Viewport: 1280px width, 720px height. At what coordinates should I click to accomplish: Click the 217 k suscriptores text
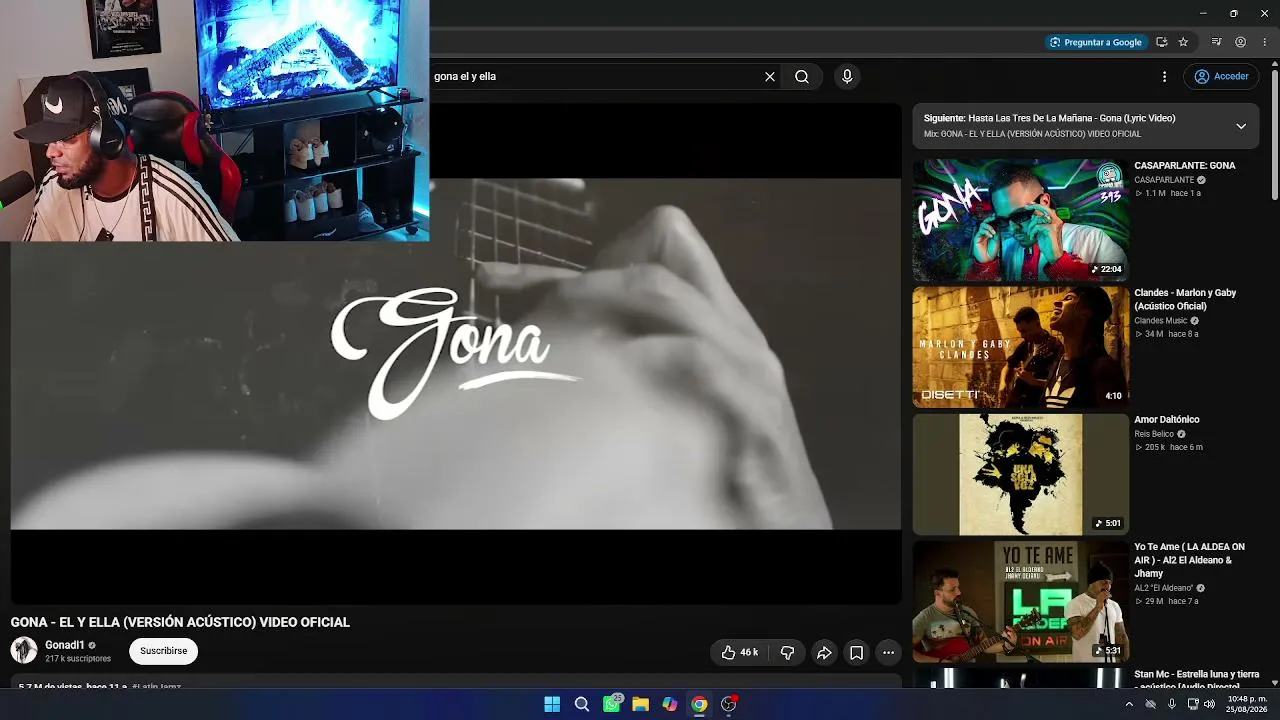78,659
